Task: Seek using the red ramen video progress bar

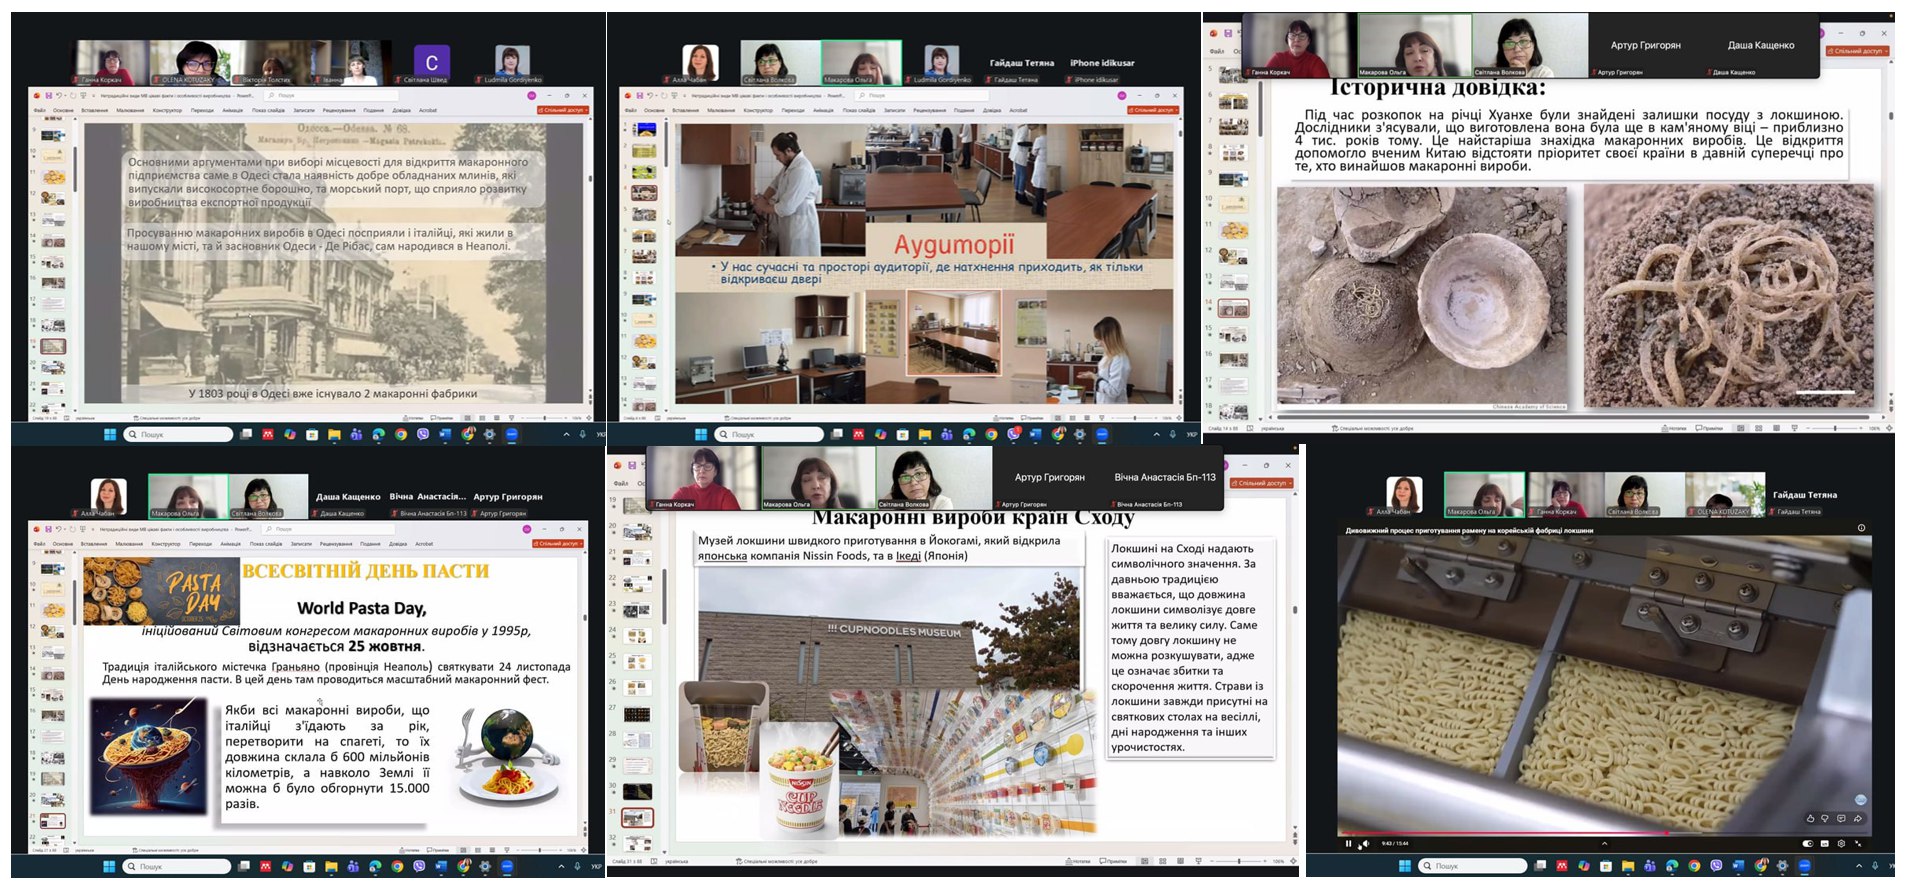Action: tap(1500, 833)
